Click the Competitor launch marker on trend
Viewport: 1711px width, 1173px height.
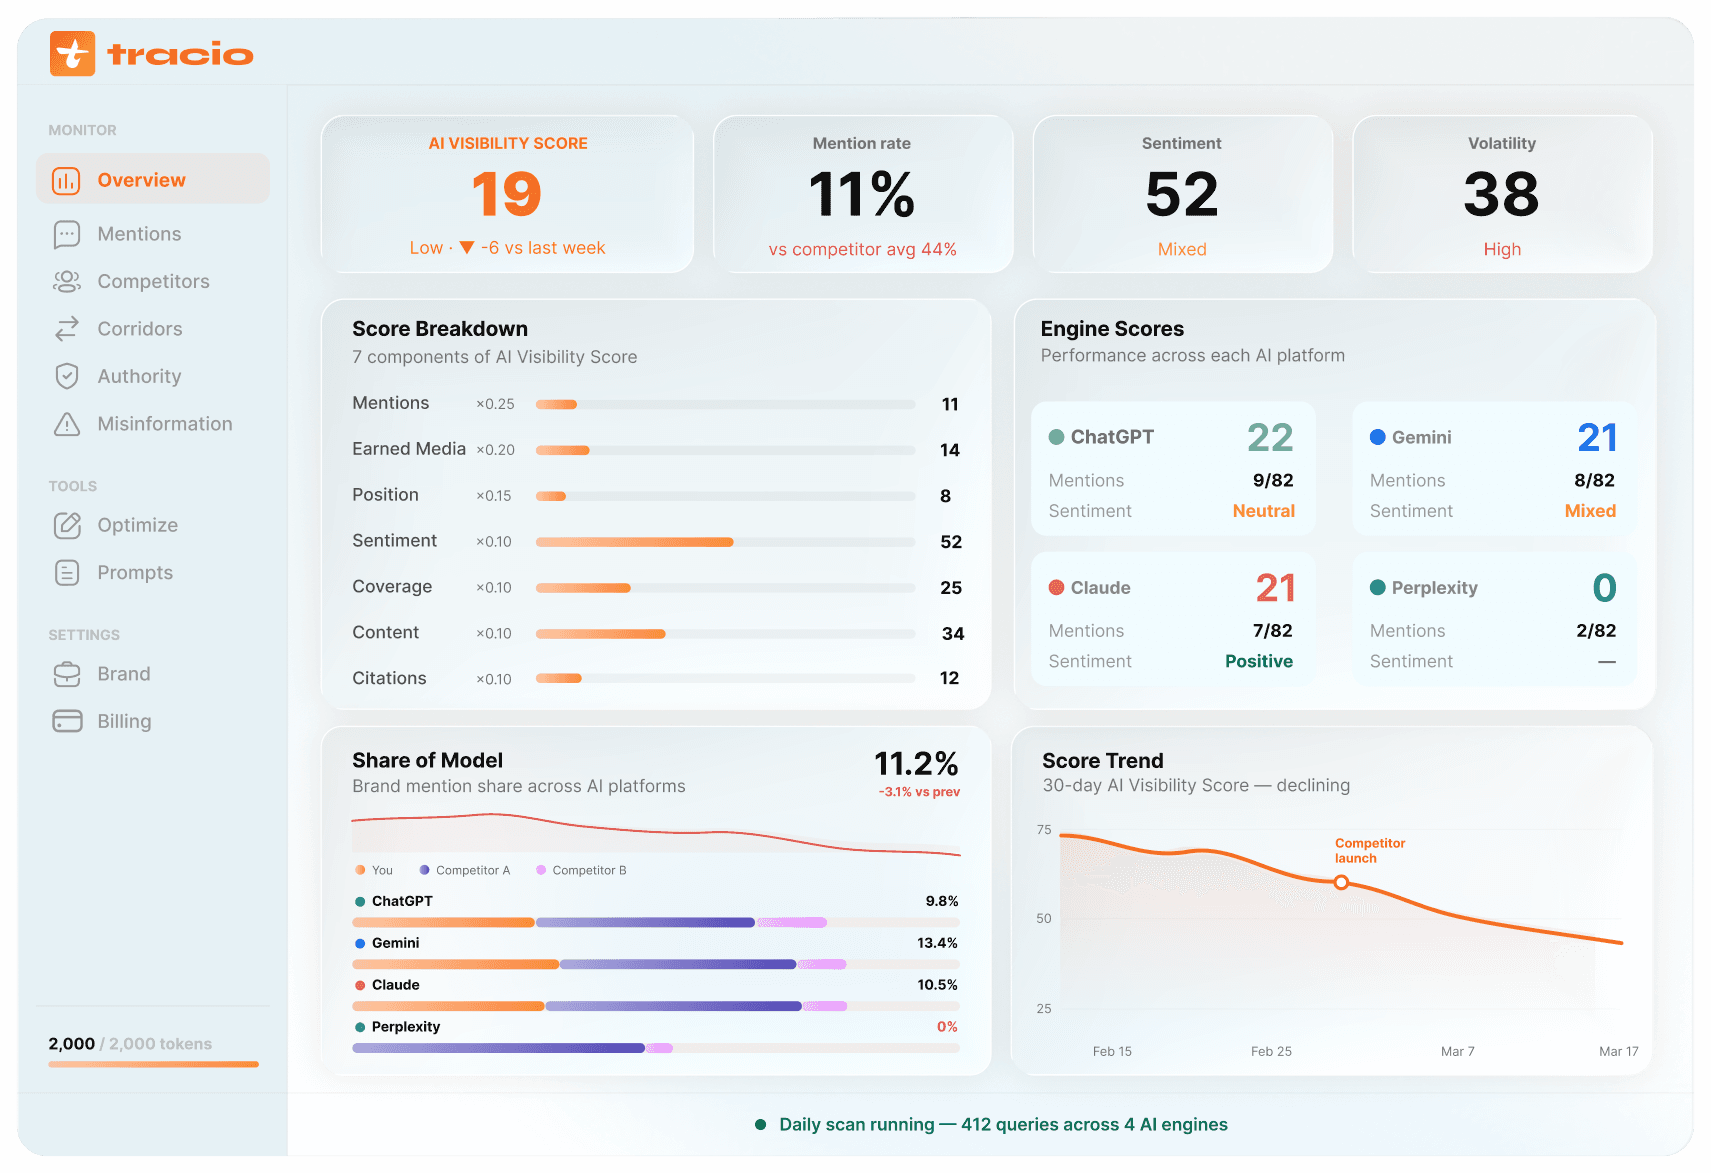pyautogui.click(x=1341, y=882)
